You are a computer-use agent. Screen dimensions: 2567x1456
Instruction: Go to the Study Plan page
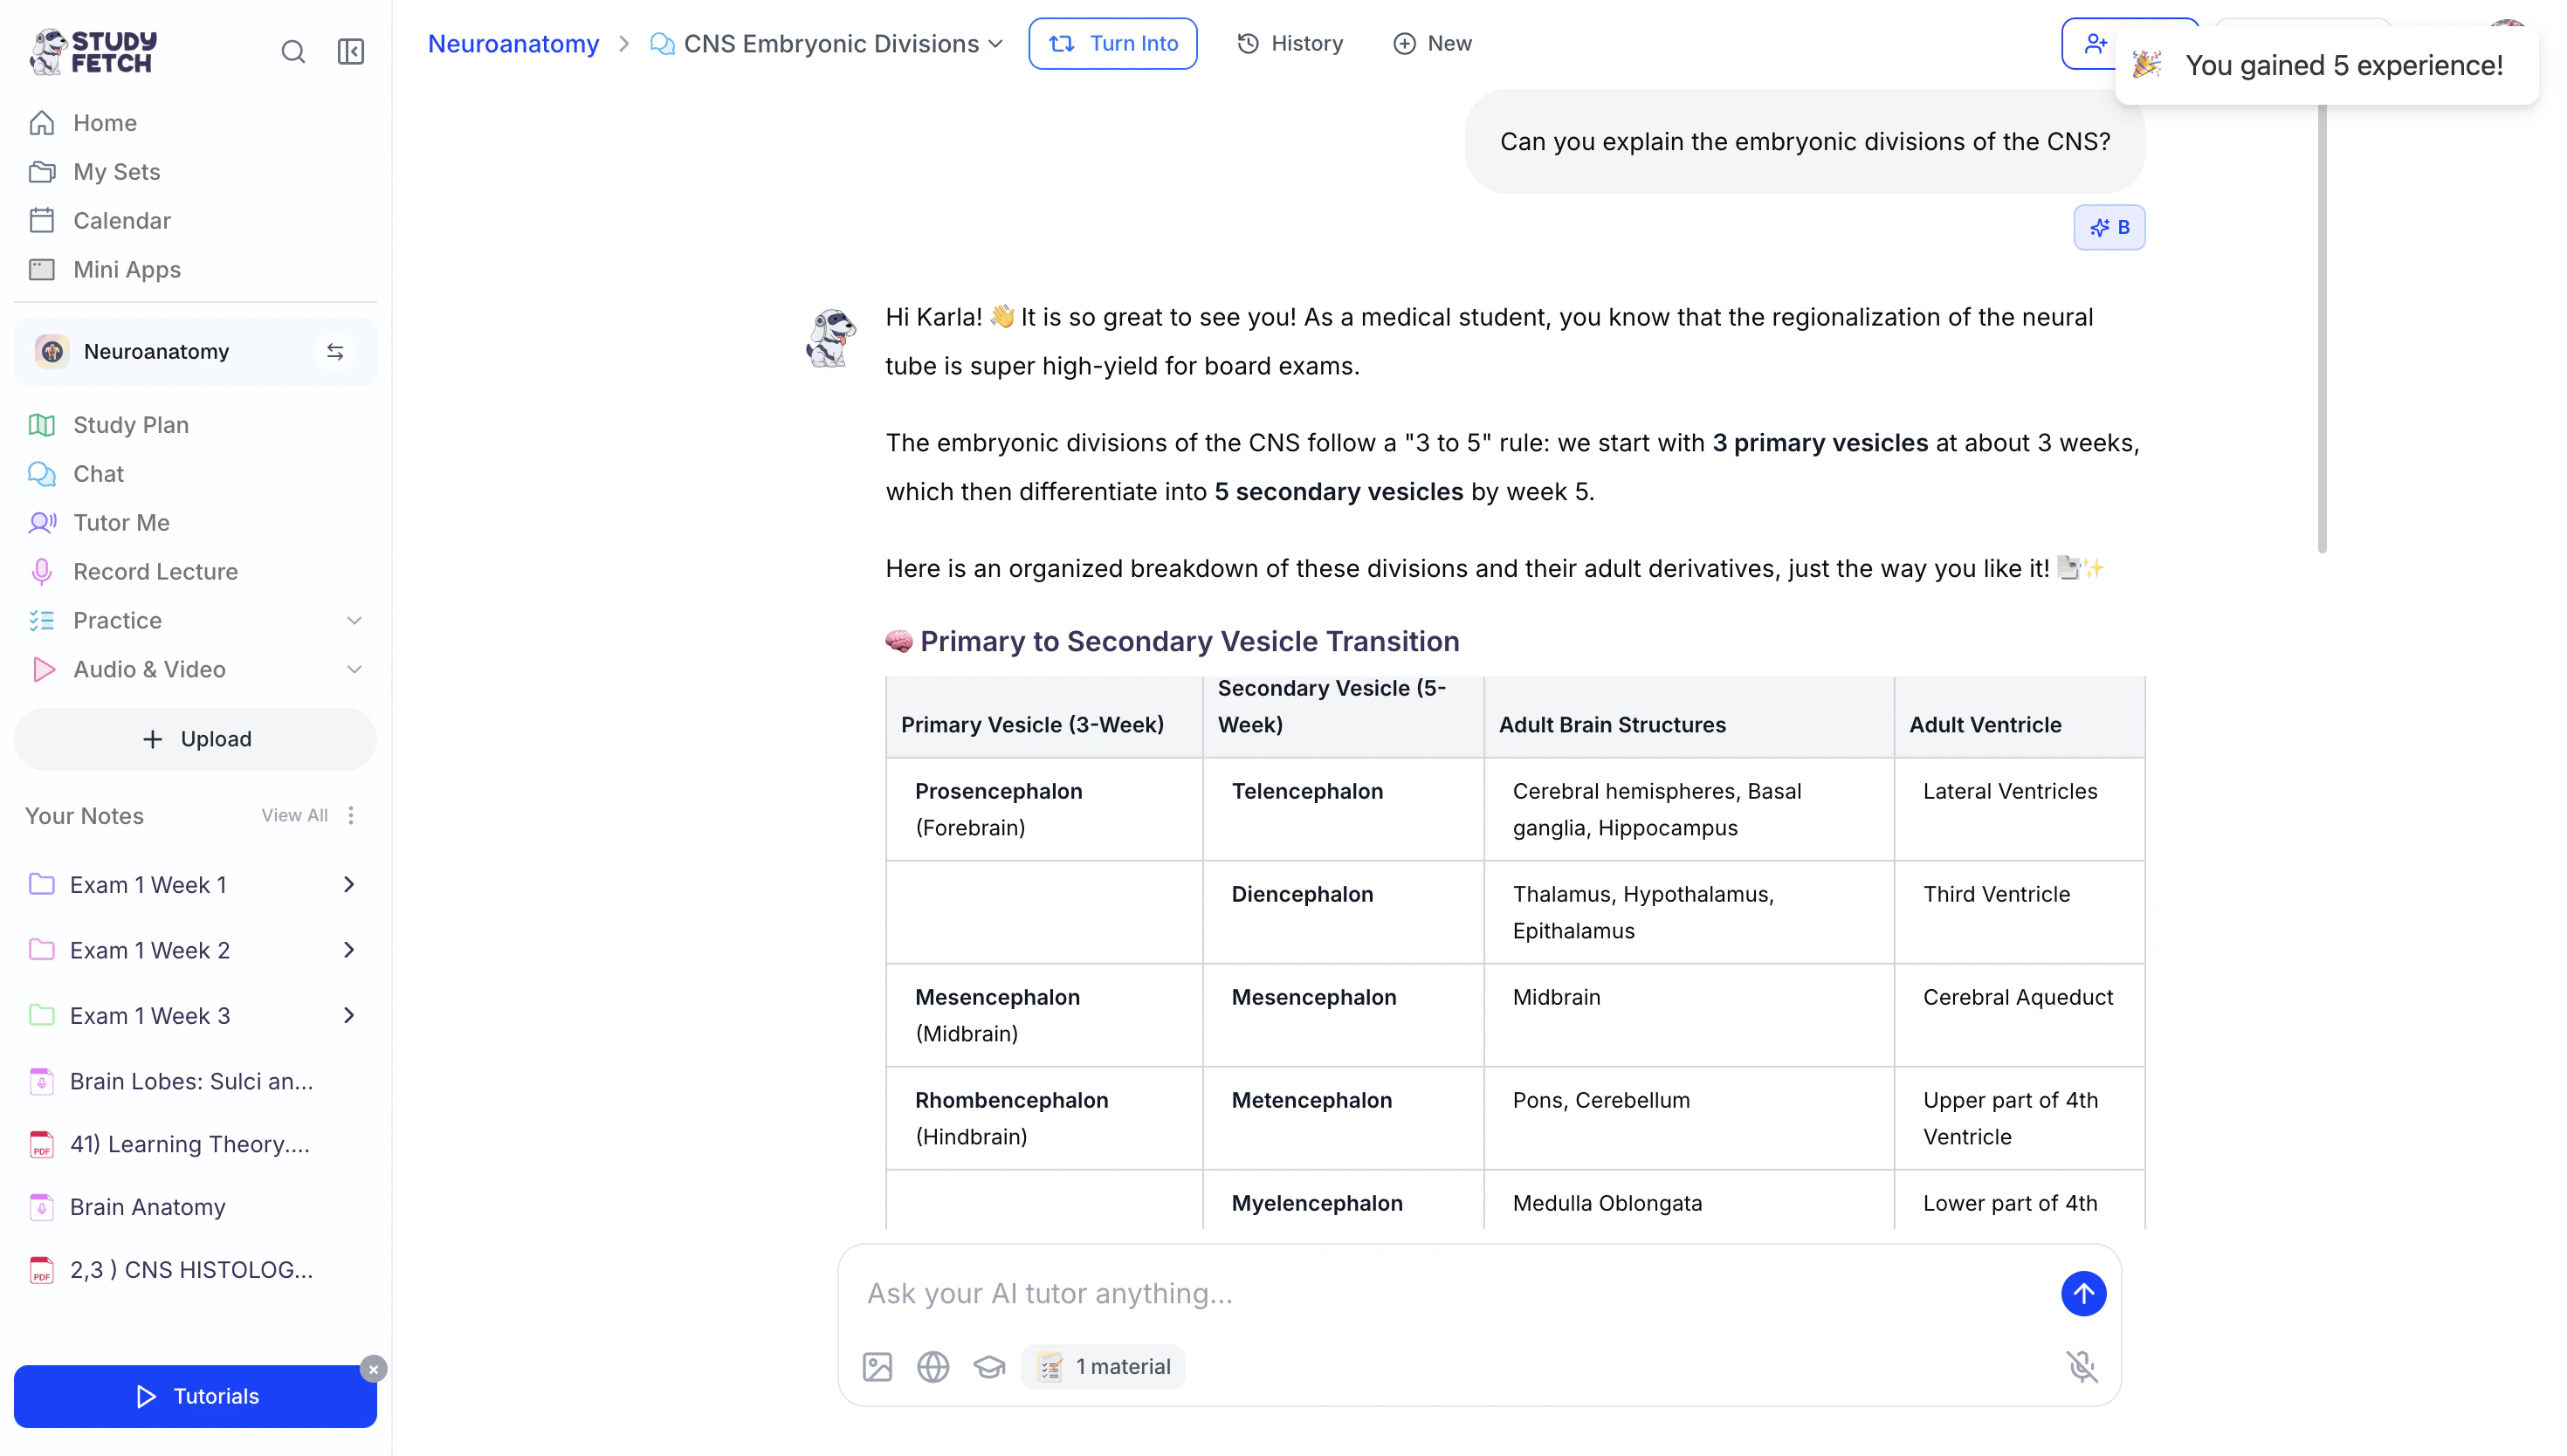[x=131, y=425]
